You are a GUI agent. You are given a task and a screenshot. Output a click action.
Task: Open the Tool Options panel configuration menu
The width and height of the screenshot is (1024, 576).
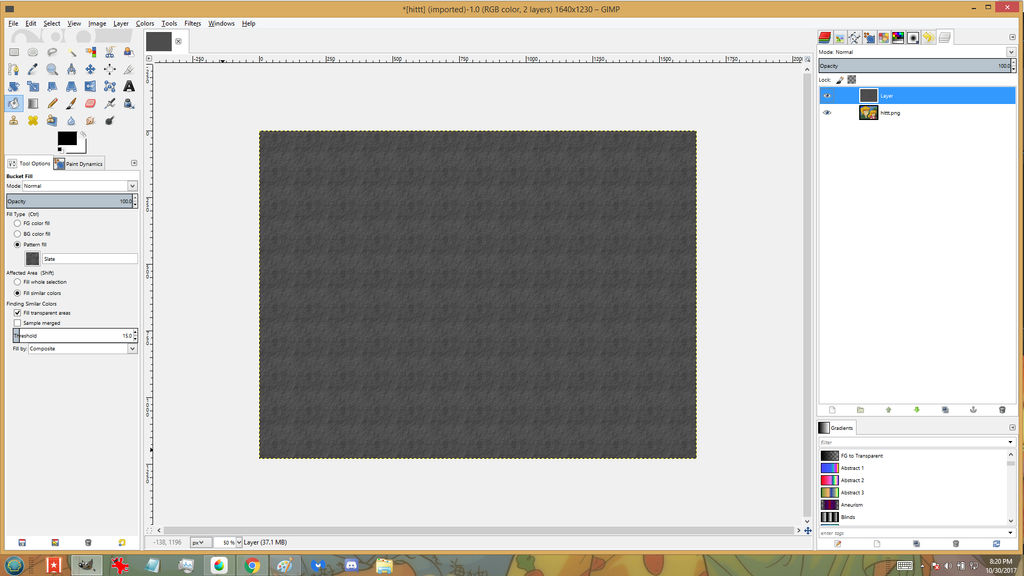(134, 163)
